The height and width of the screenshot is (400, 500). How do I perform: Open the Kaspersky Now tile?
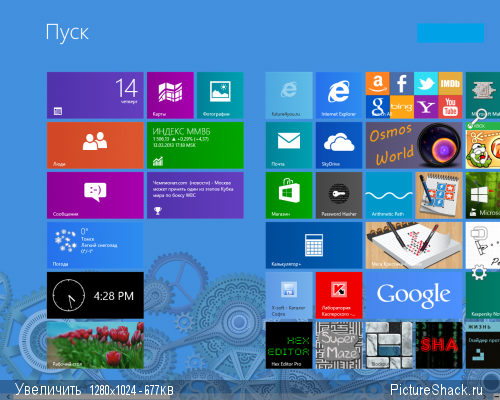point(483,295)
